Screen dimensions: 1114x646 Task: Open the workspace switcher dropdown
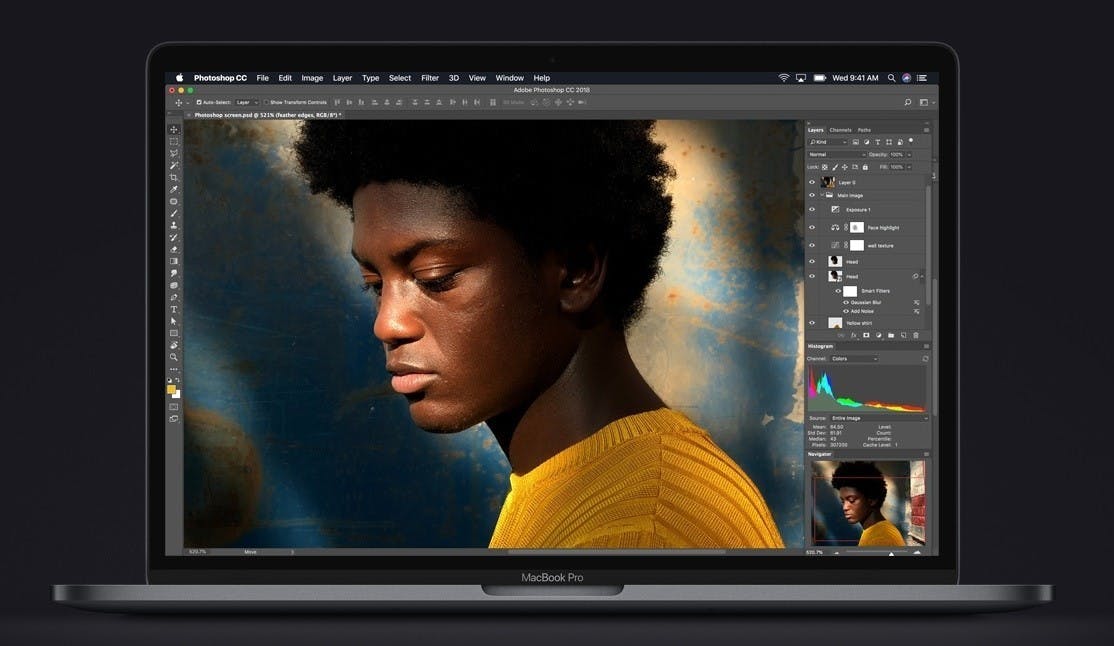[x=926, y=102]
